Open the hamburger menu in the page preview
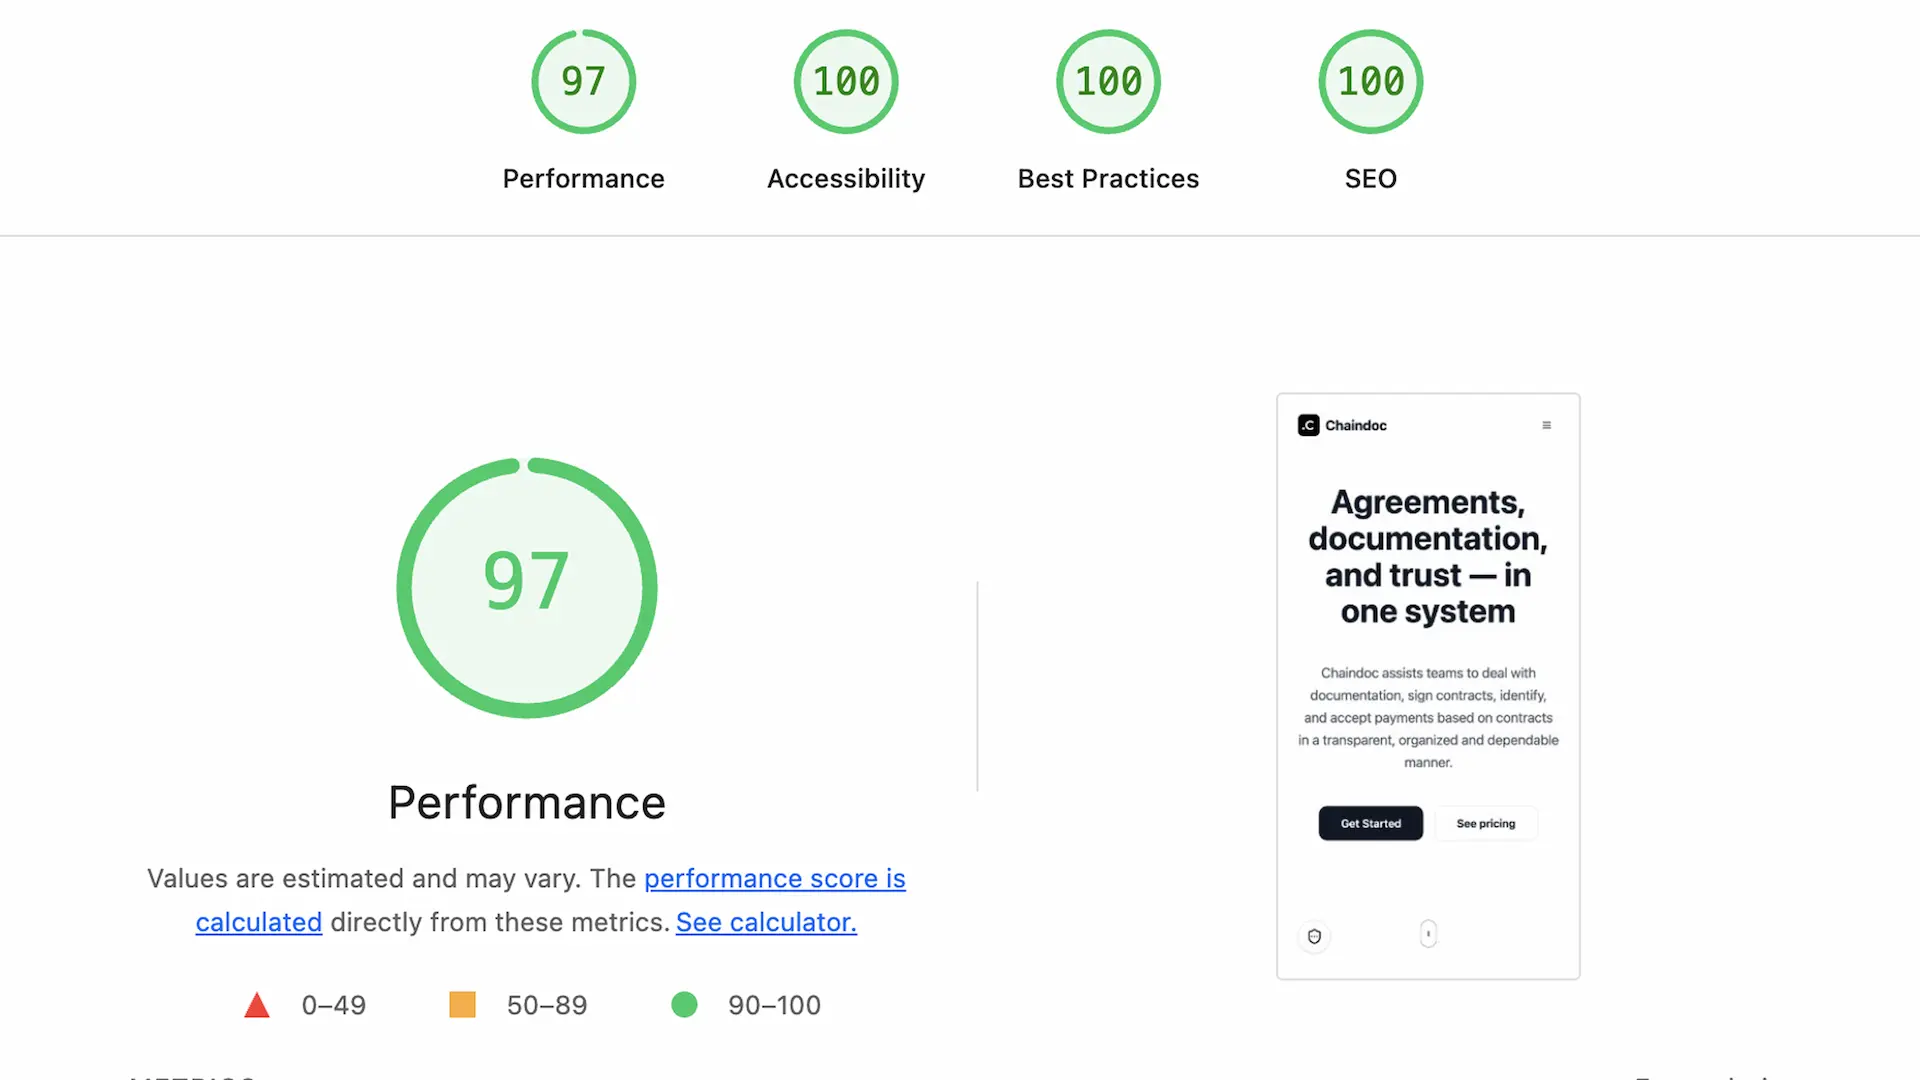This screenshot has height=1080, width=1920. point(1547,425)
